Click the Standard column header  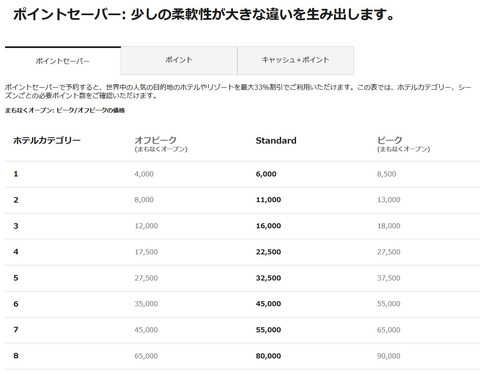[276, 141]
